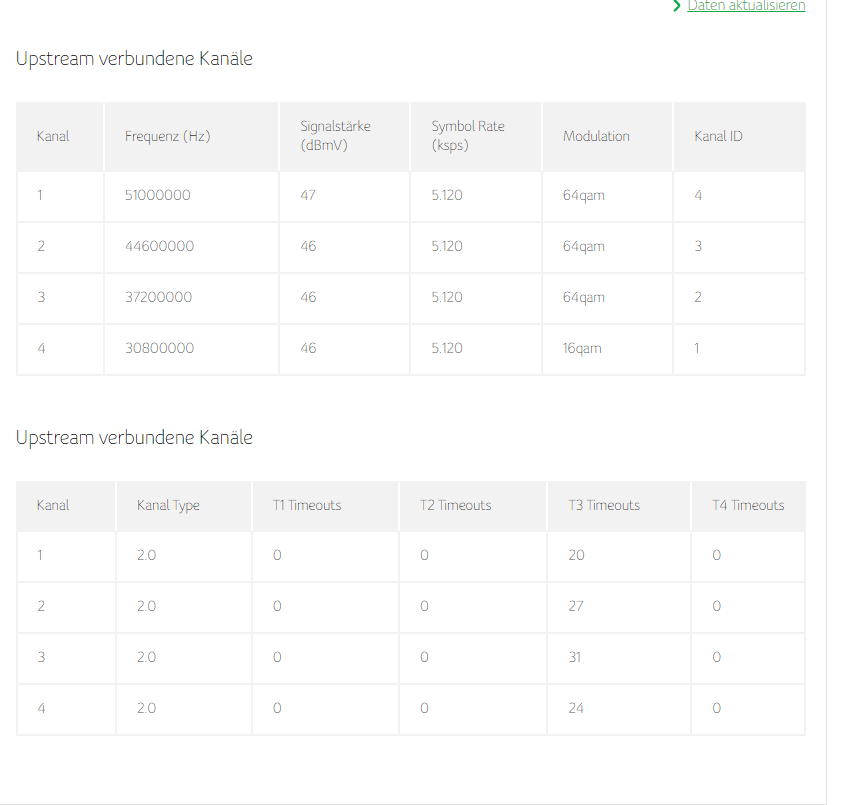Click the Kanal Type column header
This screenshot has height=805, width=861.
pyautogui.click(x=168, y=505)
